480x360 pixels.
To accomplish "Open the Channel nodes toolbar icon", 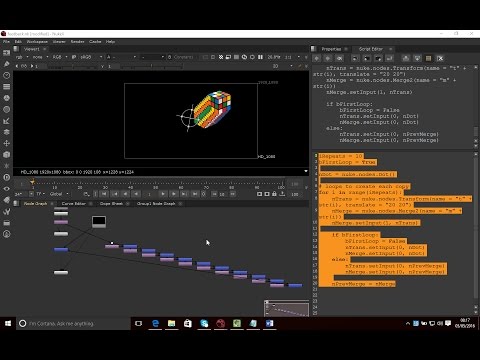I will pos(6,87).
